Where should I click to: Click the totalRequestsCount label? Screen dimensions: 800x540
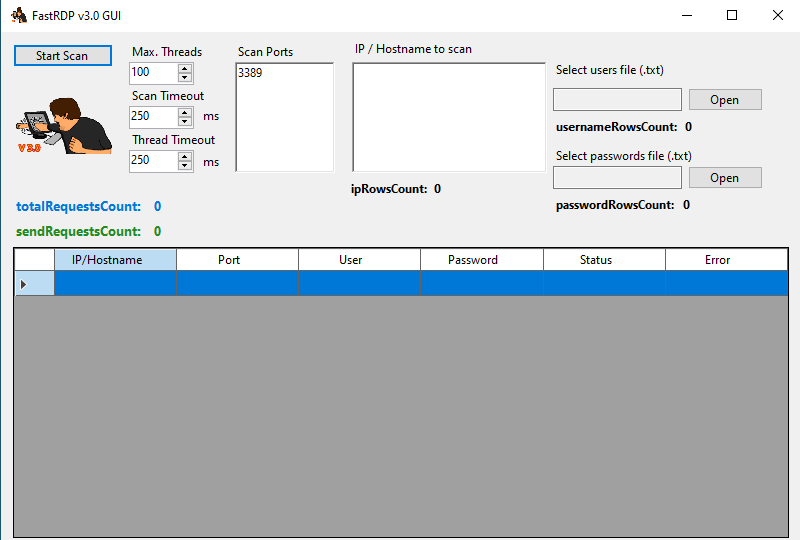tap(79, 206)
